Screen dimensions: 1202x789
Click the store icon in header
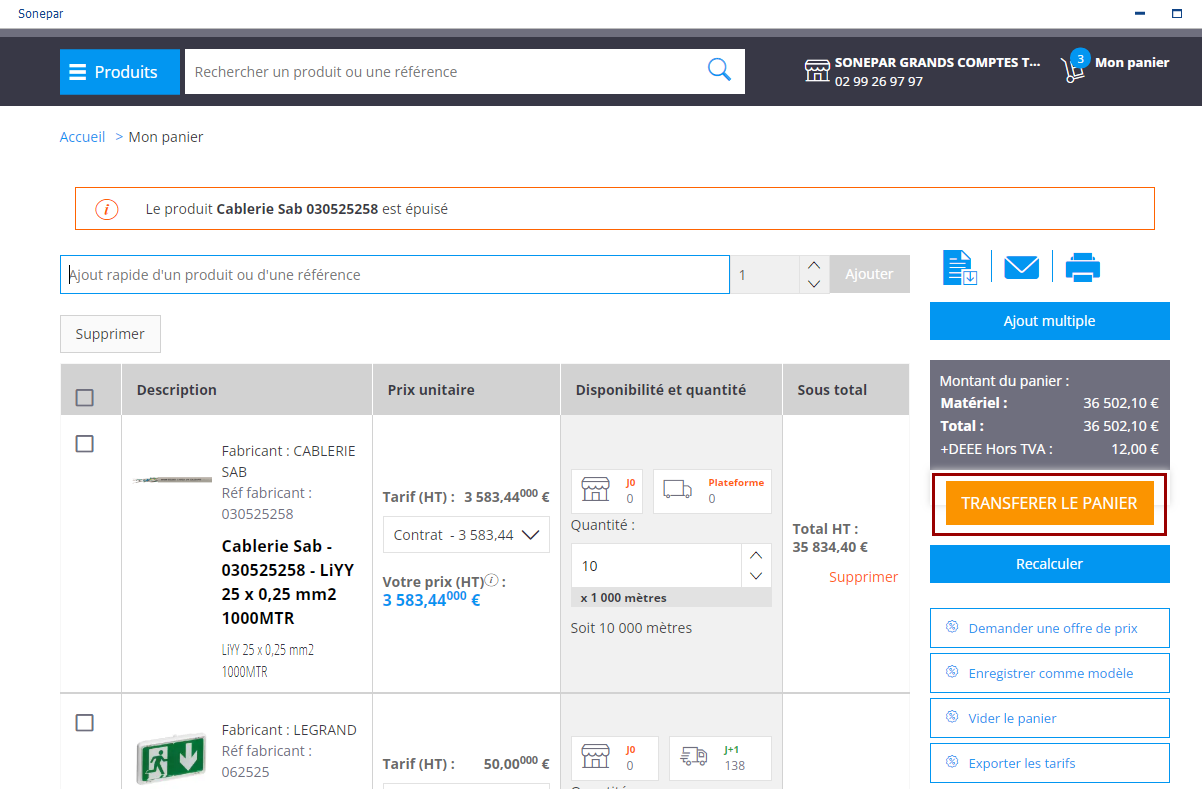(817, 70)
